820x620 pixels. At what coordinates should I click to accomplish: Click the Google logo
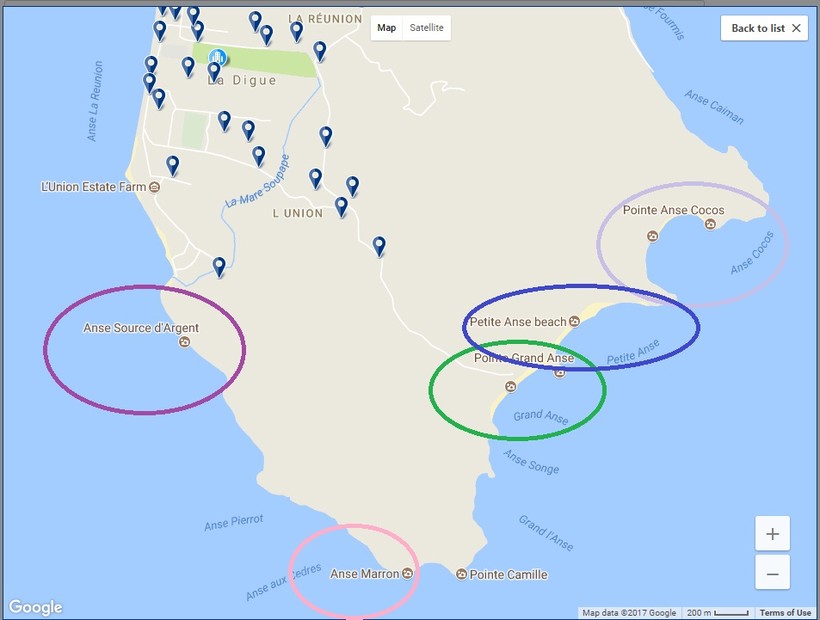[35, 607]
